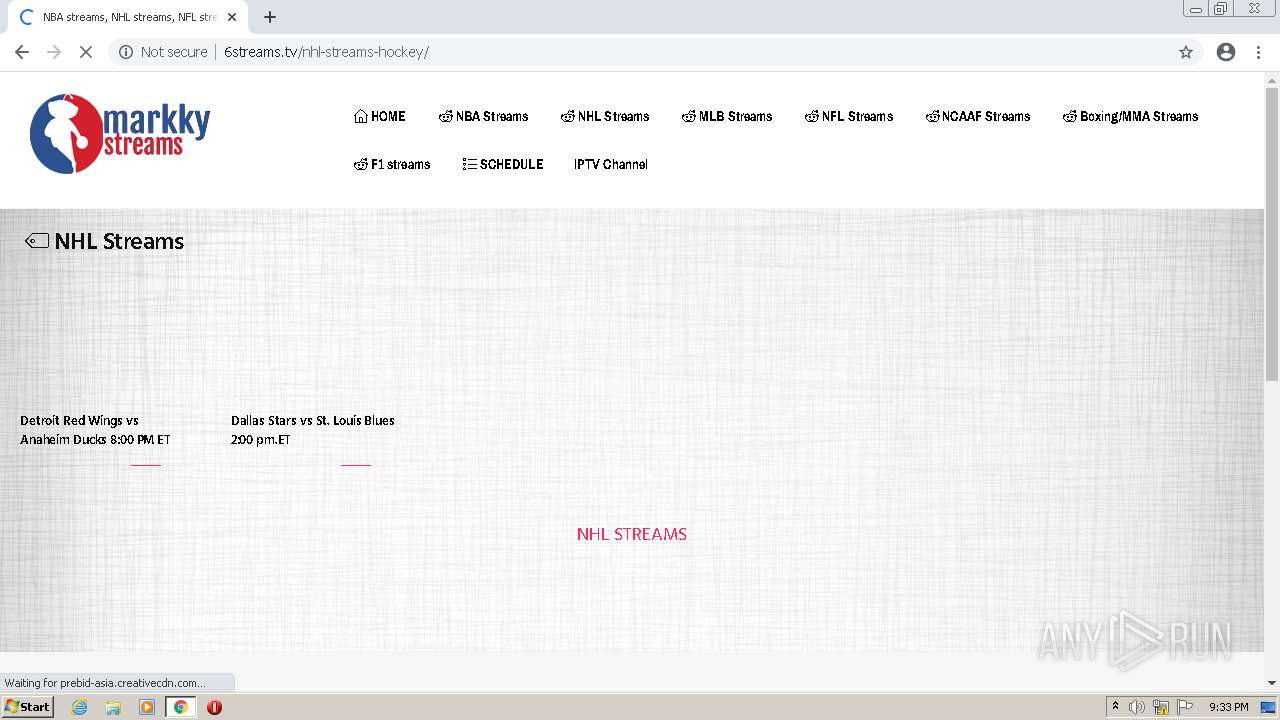Stop loading the page
Screen dimensions: 1280x720
coord(86,52)
